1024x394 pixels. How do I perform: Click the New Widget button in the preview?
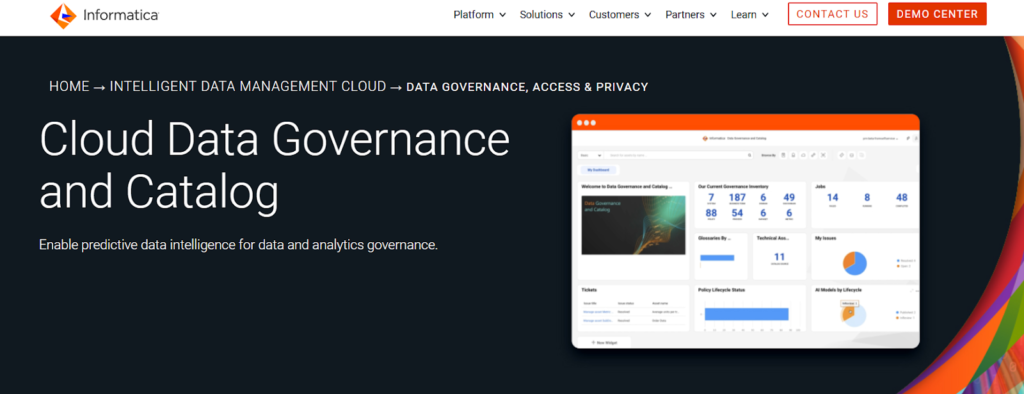point(604,342)
